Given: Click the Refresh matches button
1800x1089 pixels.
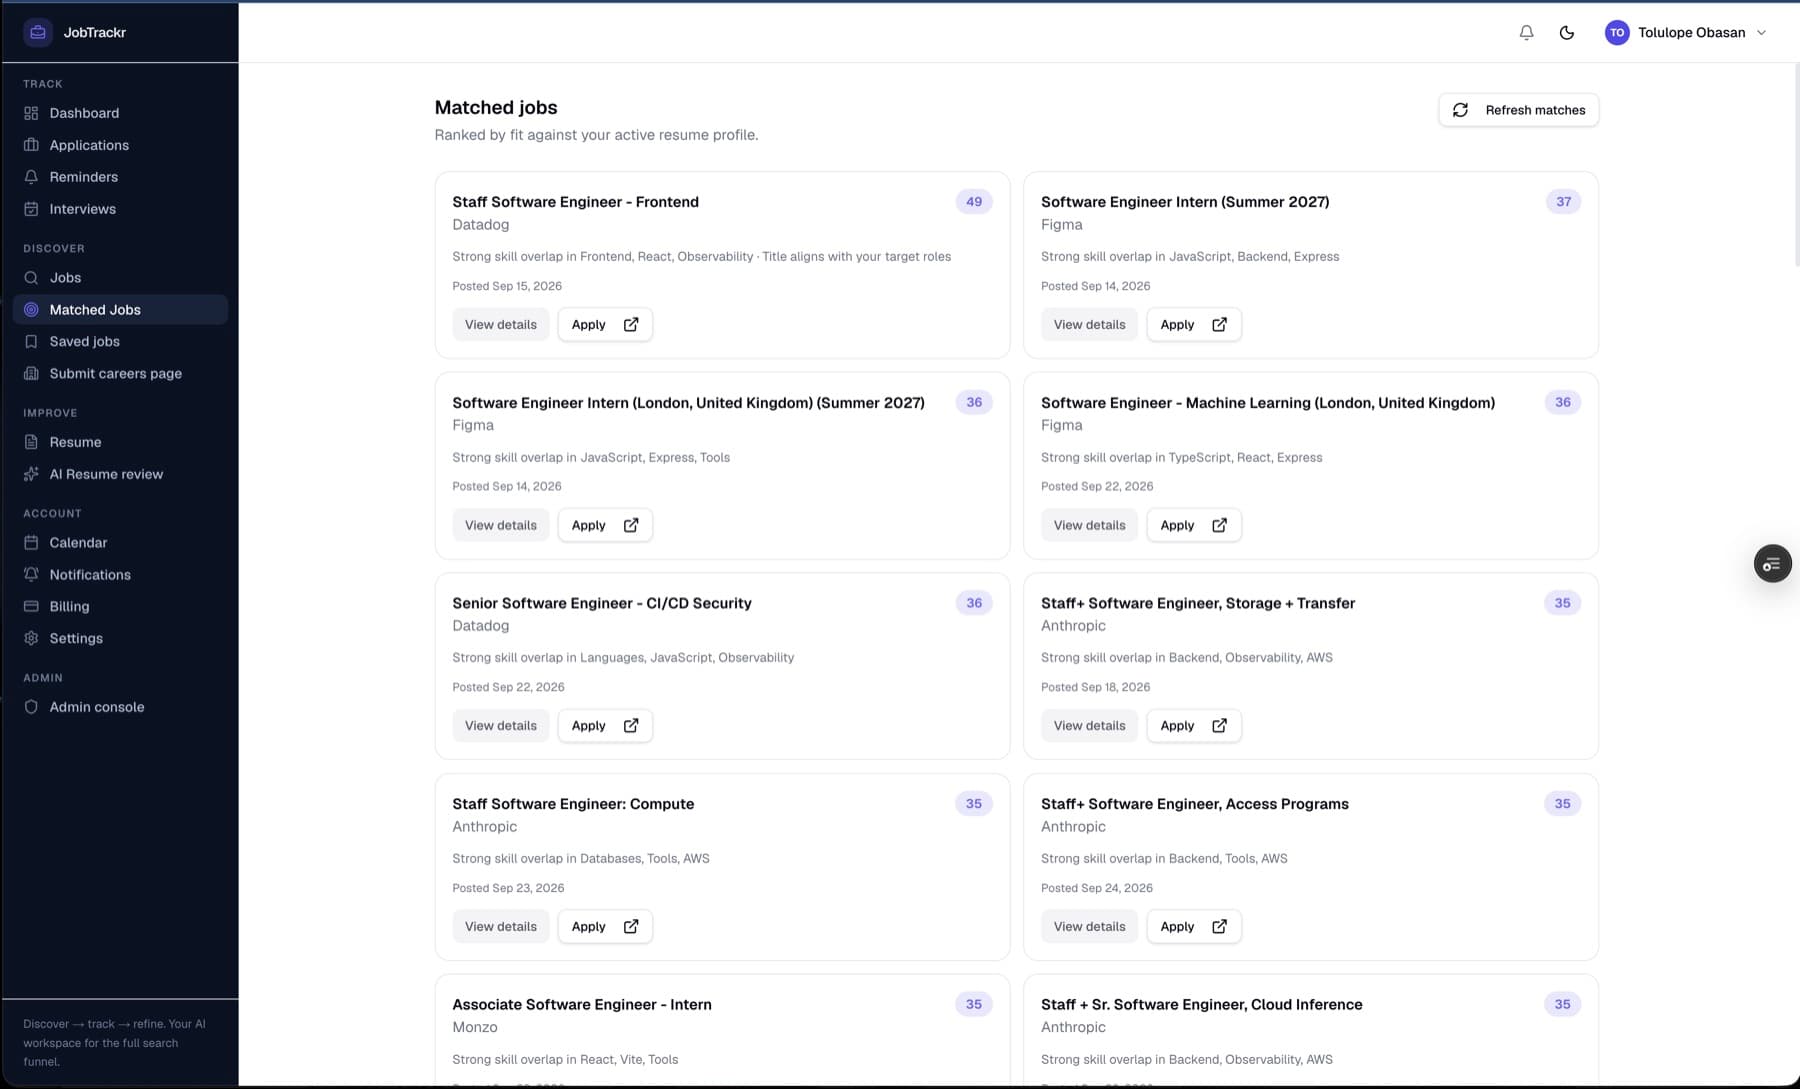Looking at the screenshot, I should click(1518, 110).
